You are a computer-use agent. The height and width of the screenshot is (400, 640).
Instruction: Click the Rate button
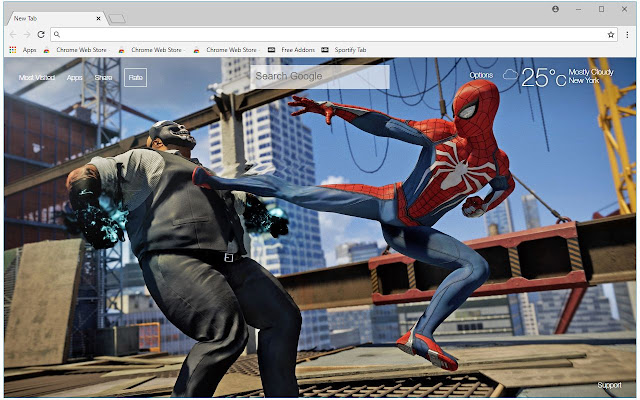tap(136, 77)
